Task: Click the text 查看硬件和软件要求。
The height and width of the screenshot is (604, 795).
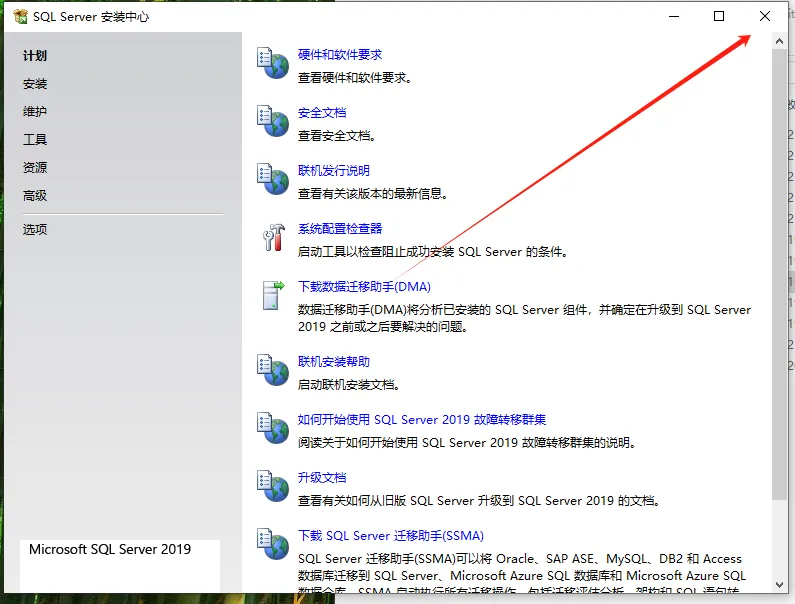Action: pos(355,78)
